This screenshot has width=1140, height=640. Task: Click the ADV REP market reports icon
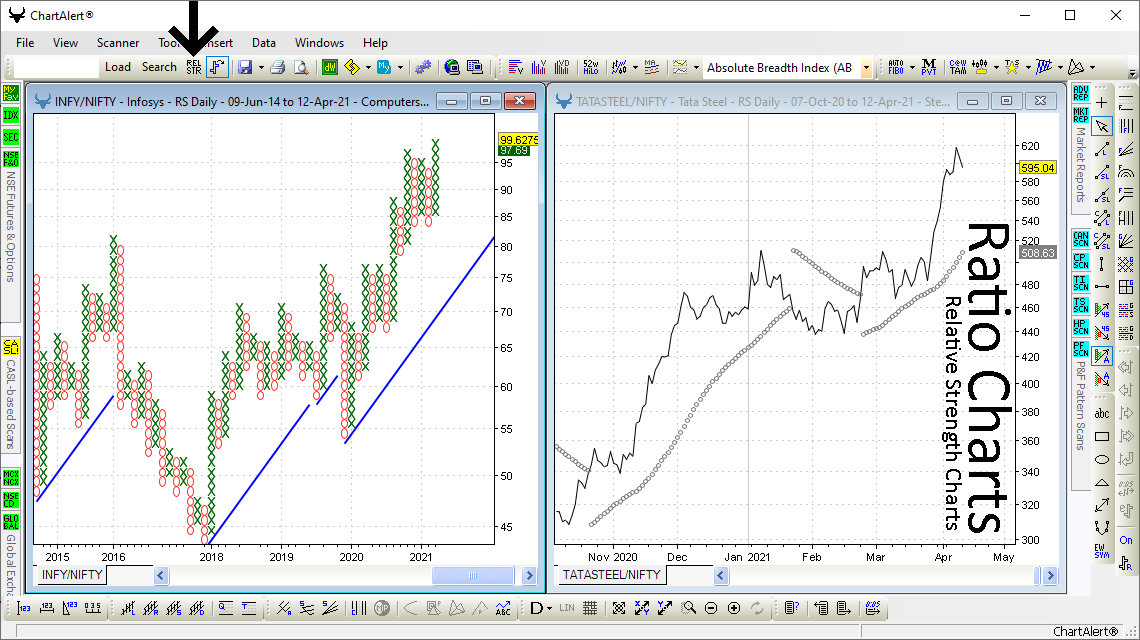pyautogui.click(x=1080, y=93)
